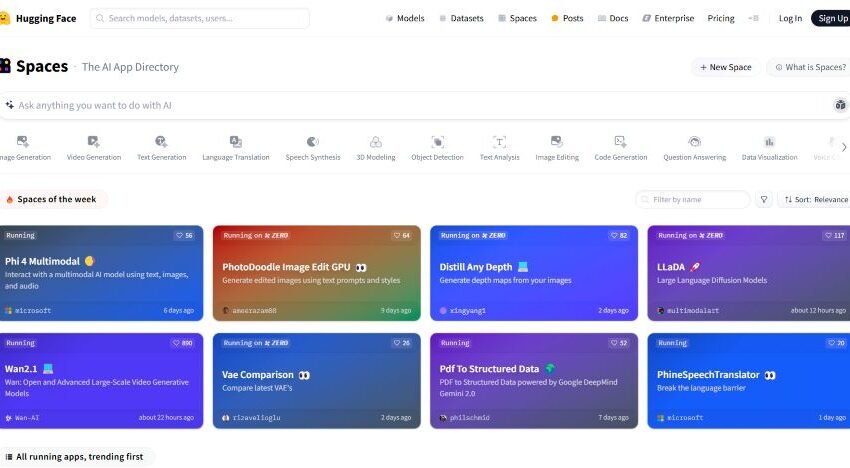Go to the Spaces nav item
The image size is (850, 468).
517,18
